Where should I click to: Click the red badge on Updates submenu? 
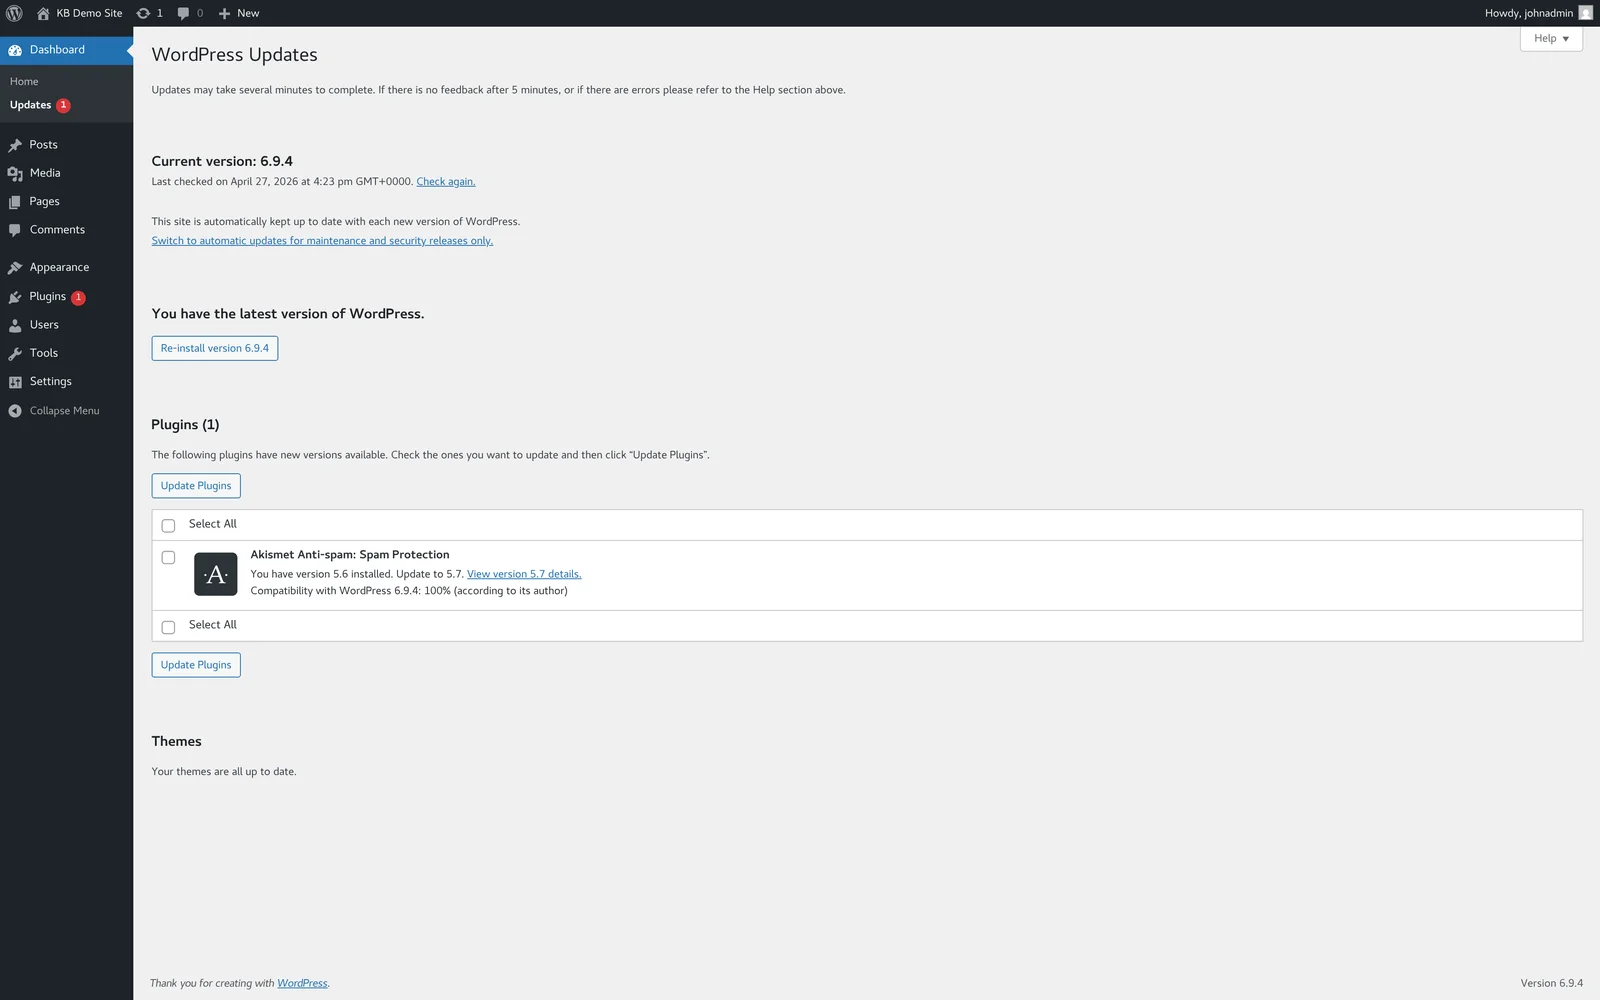tap(63, 105)
